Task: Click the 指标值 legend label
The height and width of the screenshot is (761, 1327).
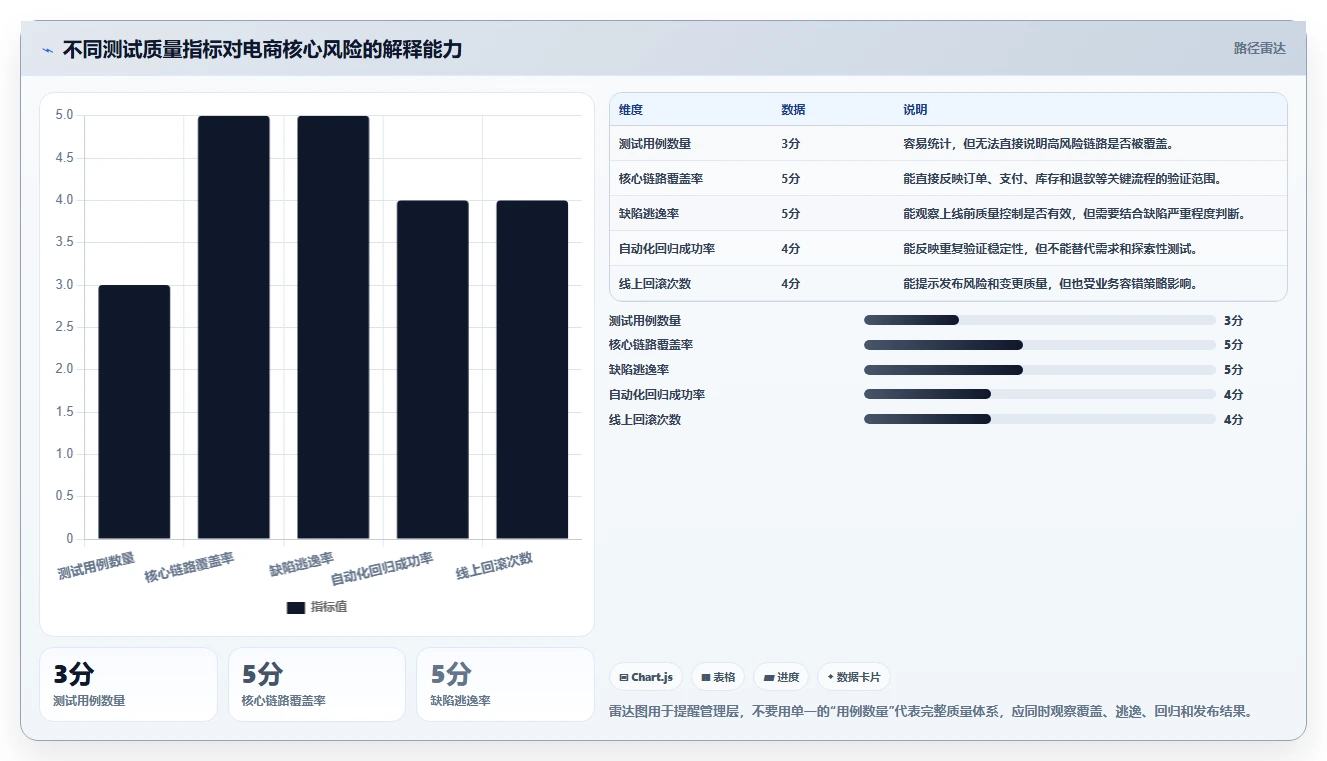Action: [x=329, y=607]
